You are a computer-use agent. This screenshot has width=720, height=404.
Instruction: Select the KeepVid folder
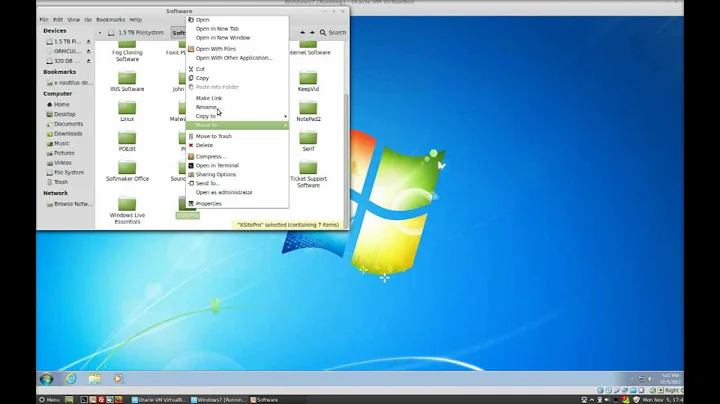308,82
